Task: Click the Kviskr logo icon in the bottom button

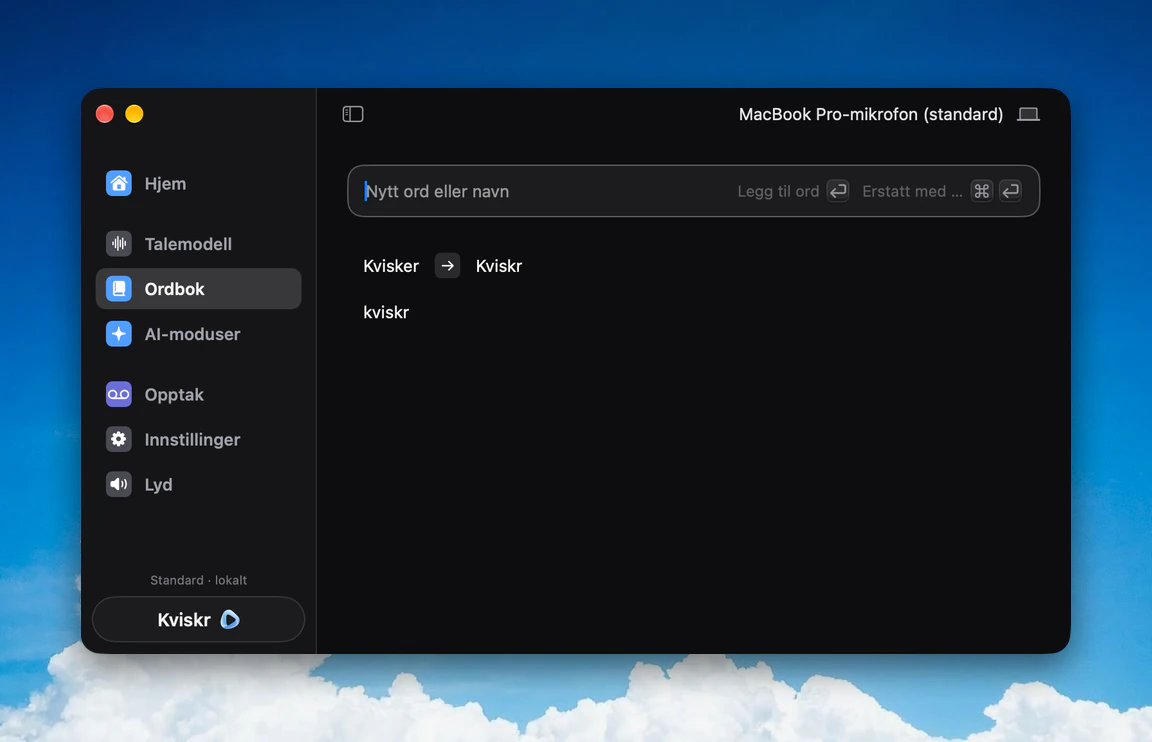Action: tap(230, 619)
